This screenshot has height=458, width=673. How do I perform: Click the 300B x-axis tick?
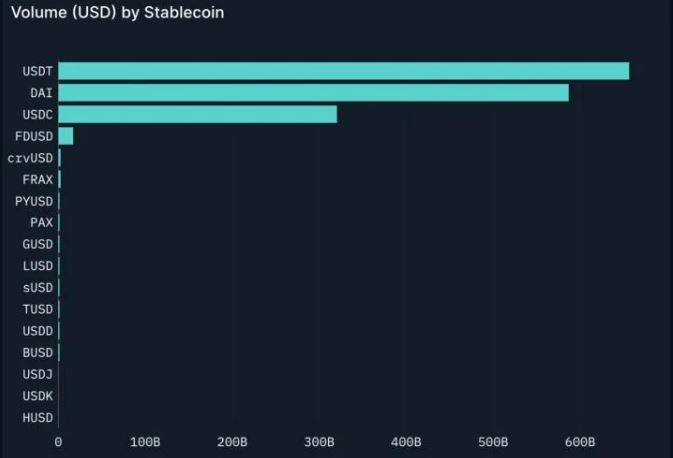pos(319,442)
